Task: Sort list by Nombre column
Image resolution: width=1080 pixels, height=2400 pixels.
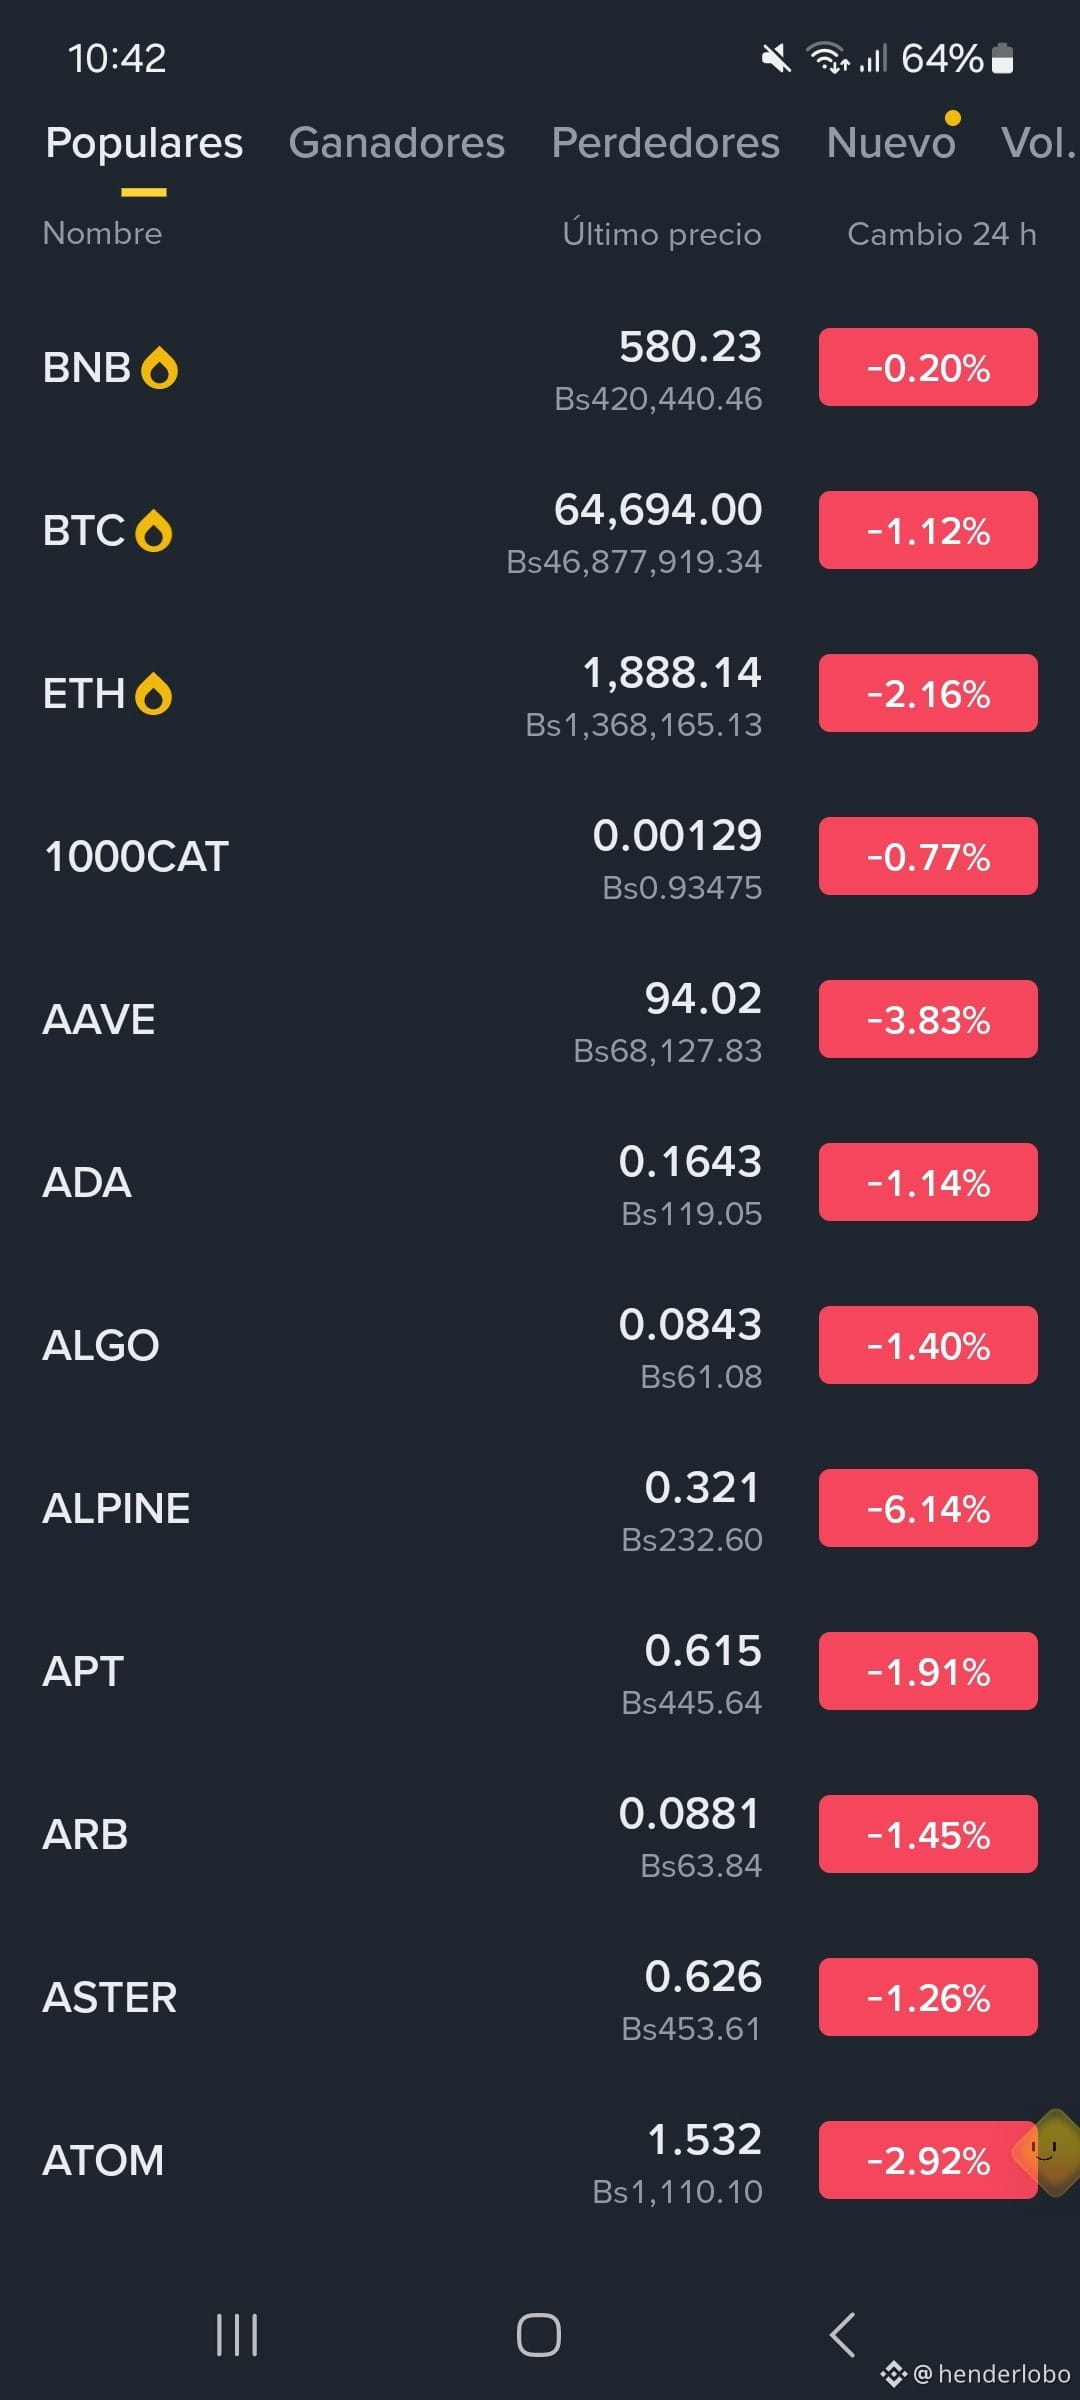Action: 102,233
